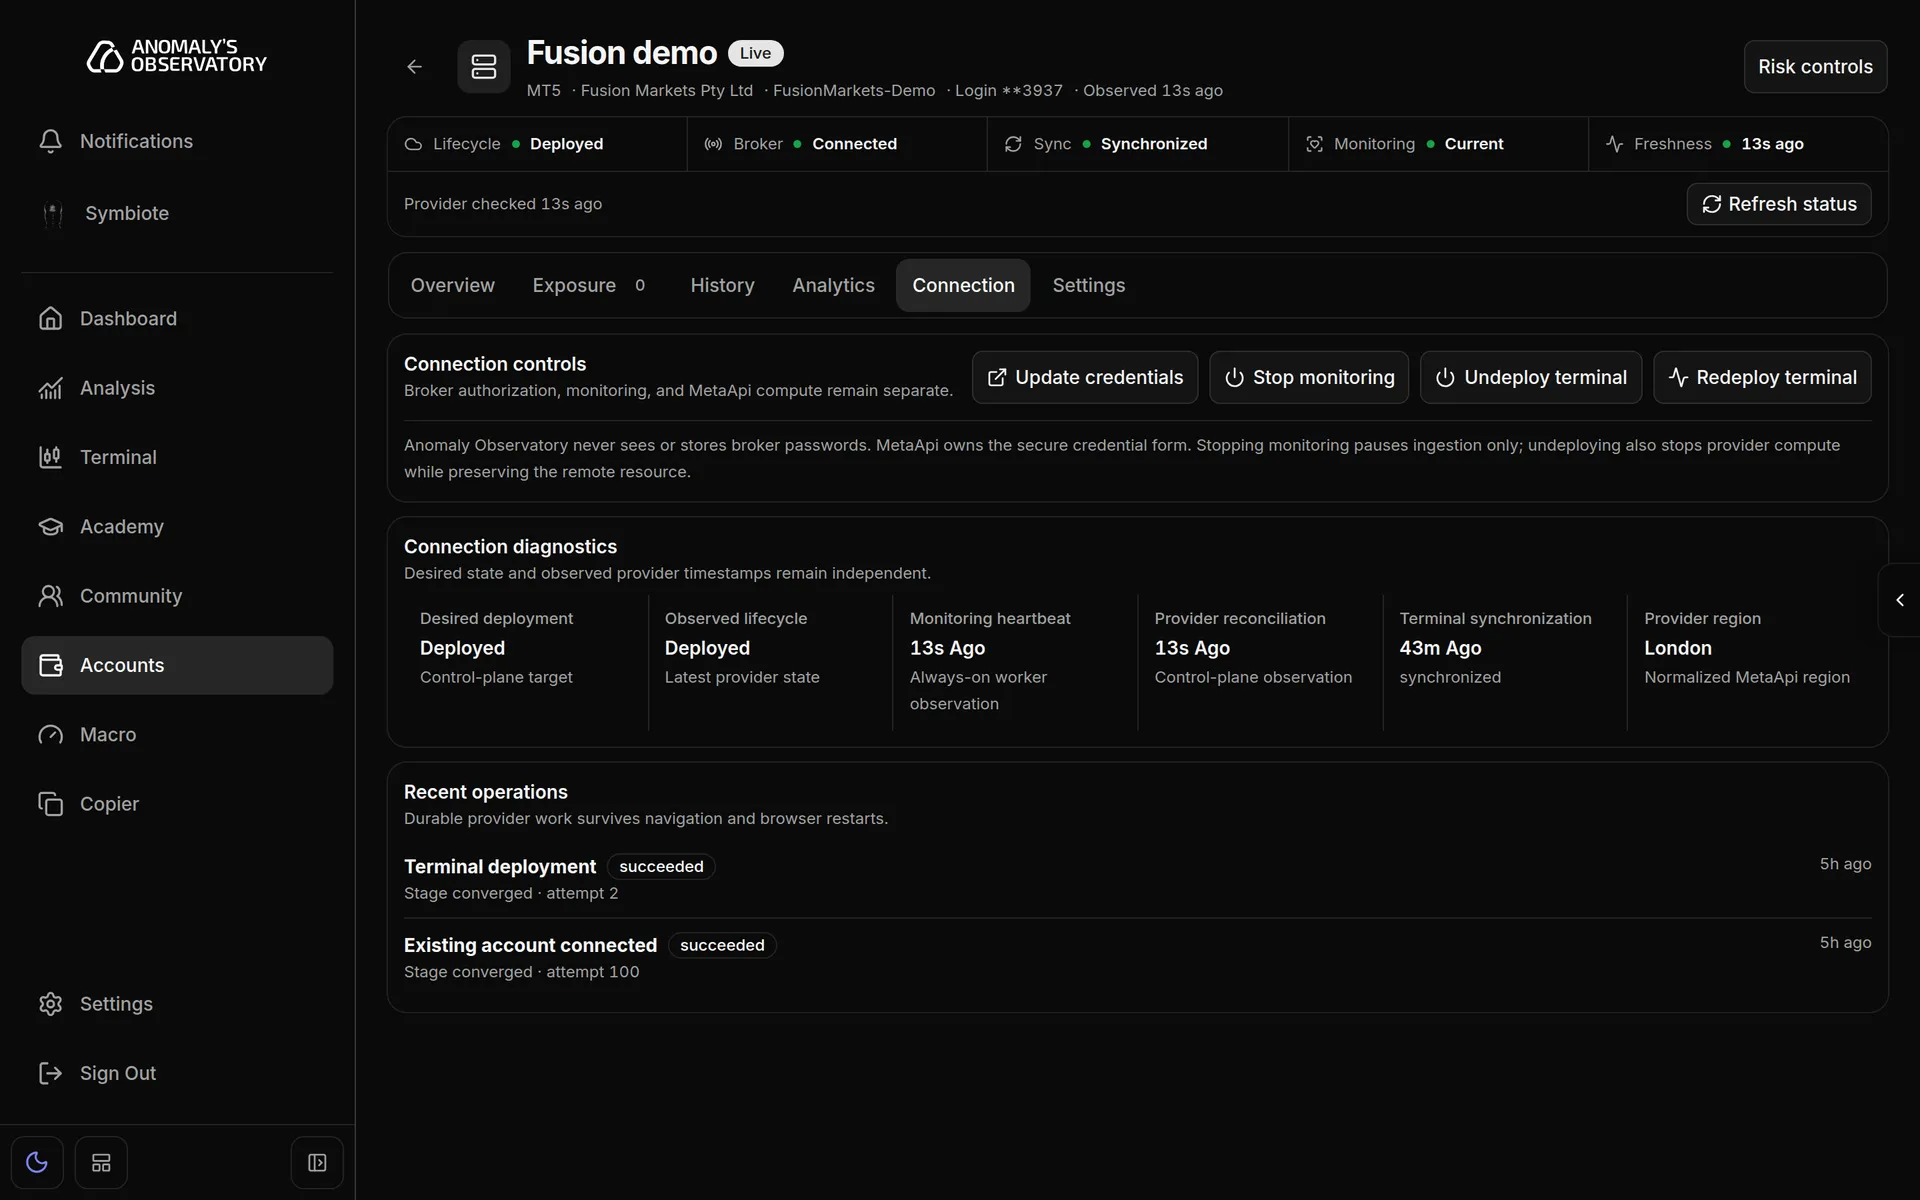Click Redeploy terminal button
The width and height of the screenshot is (1920, 1200).
click(1762, 378)
